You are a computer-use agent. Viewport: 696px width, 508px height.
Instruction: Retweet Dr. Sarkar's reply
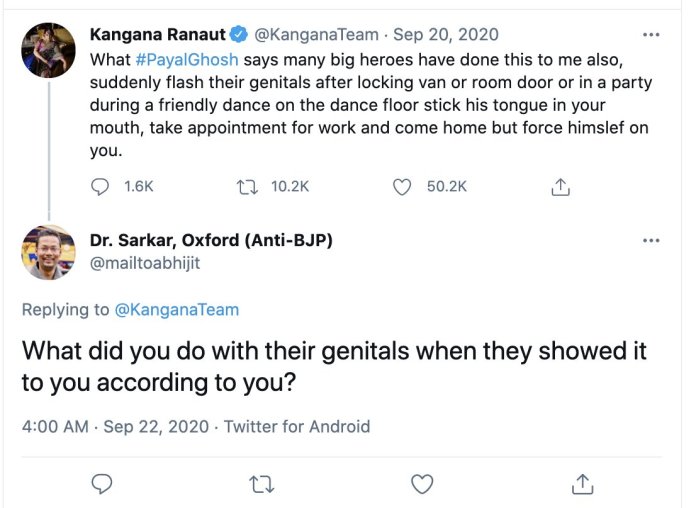[x=261, y=484]
